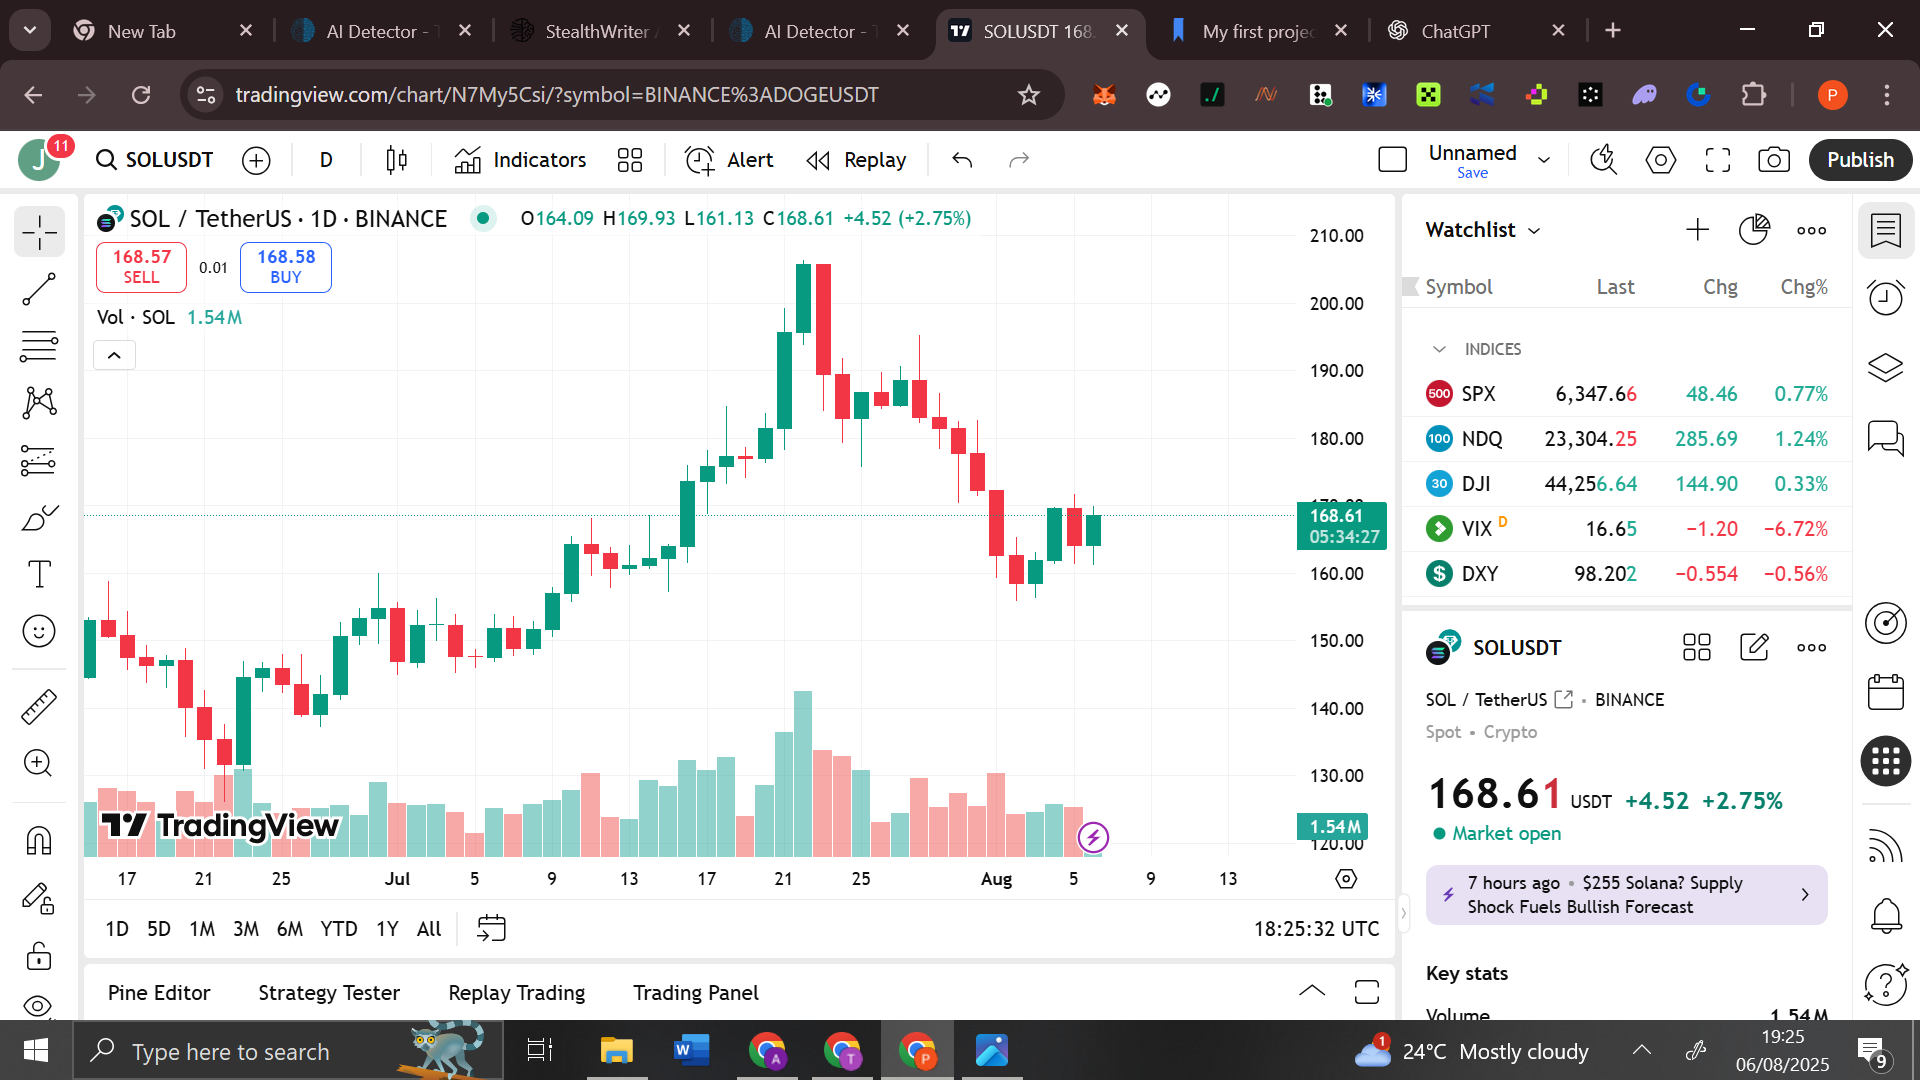1920x1080 pixels.
Task: Open the watchlist more options menu
Action: [x=1811, y=230]
